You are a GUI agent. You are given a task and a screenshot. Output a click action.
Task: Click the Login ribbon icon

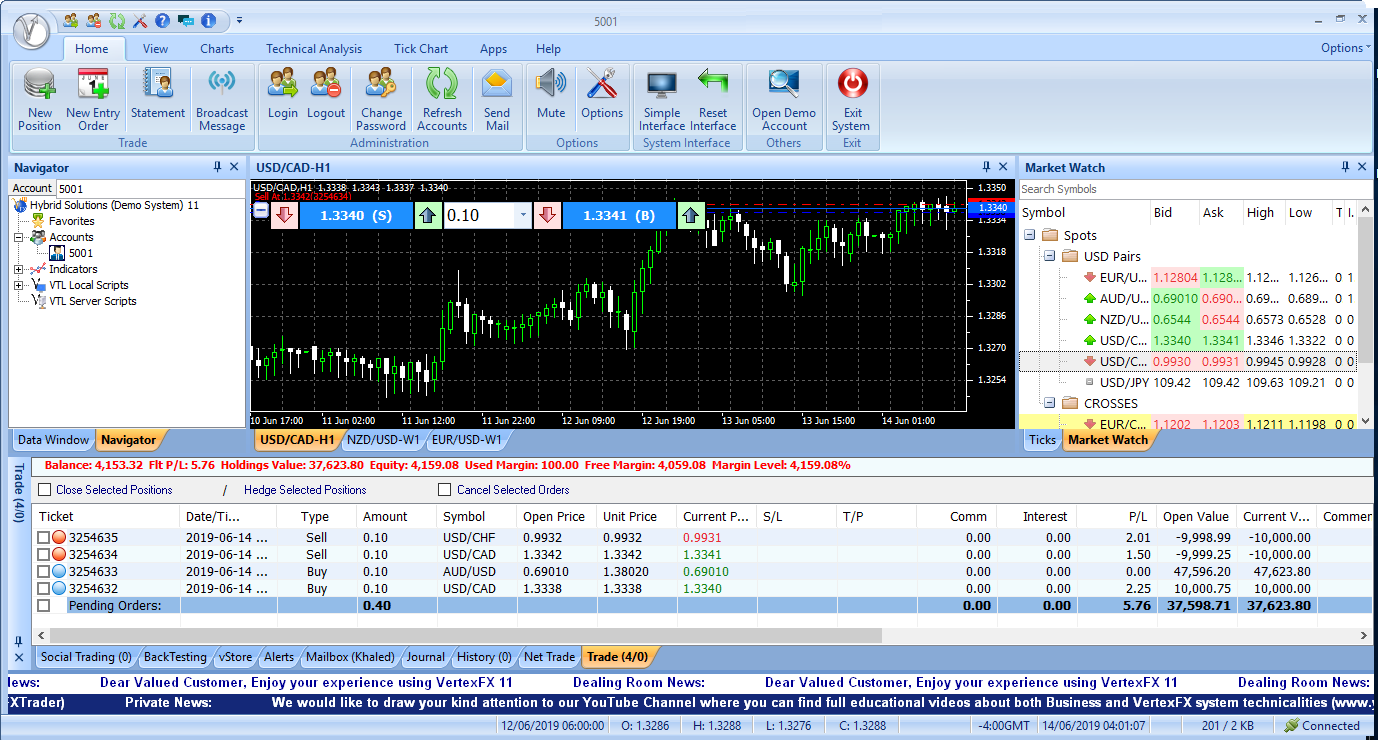tap(283, 95)
